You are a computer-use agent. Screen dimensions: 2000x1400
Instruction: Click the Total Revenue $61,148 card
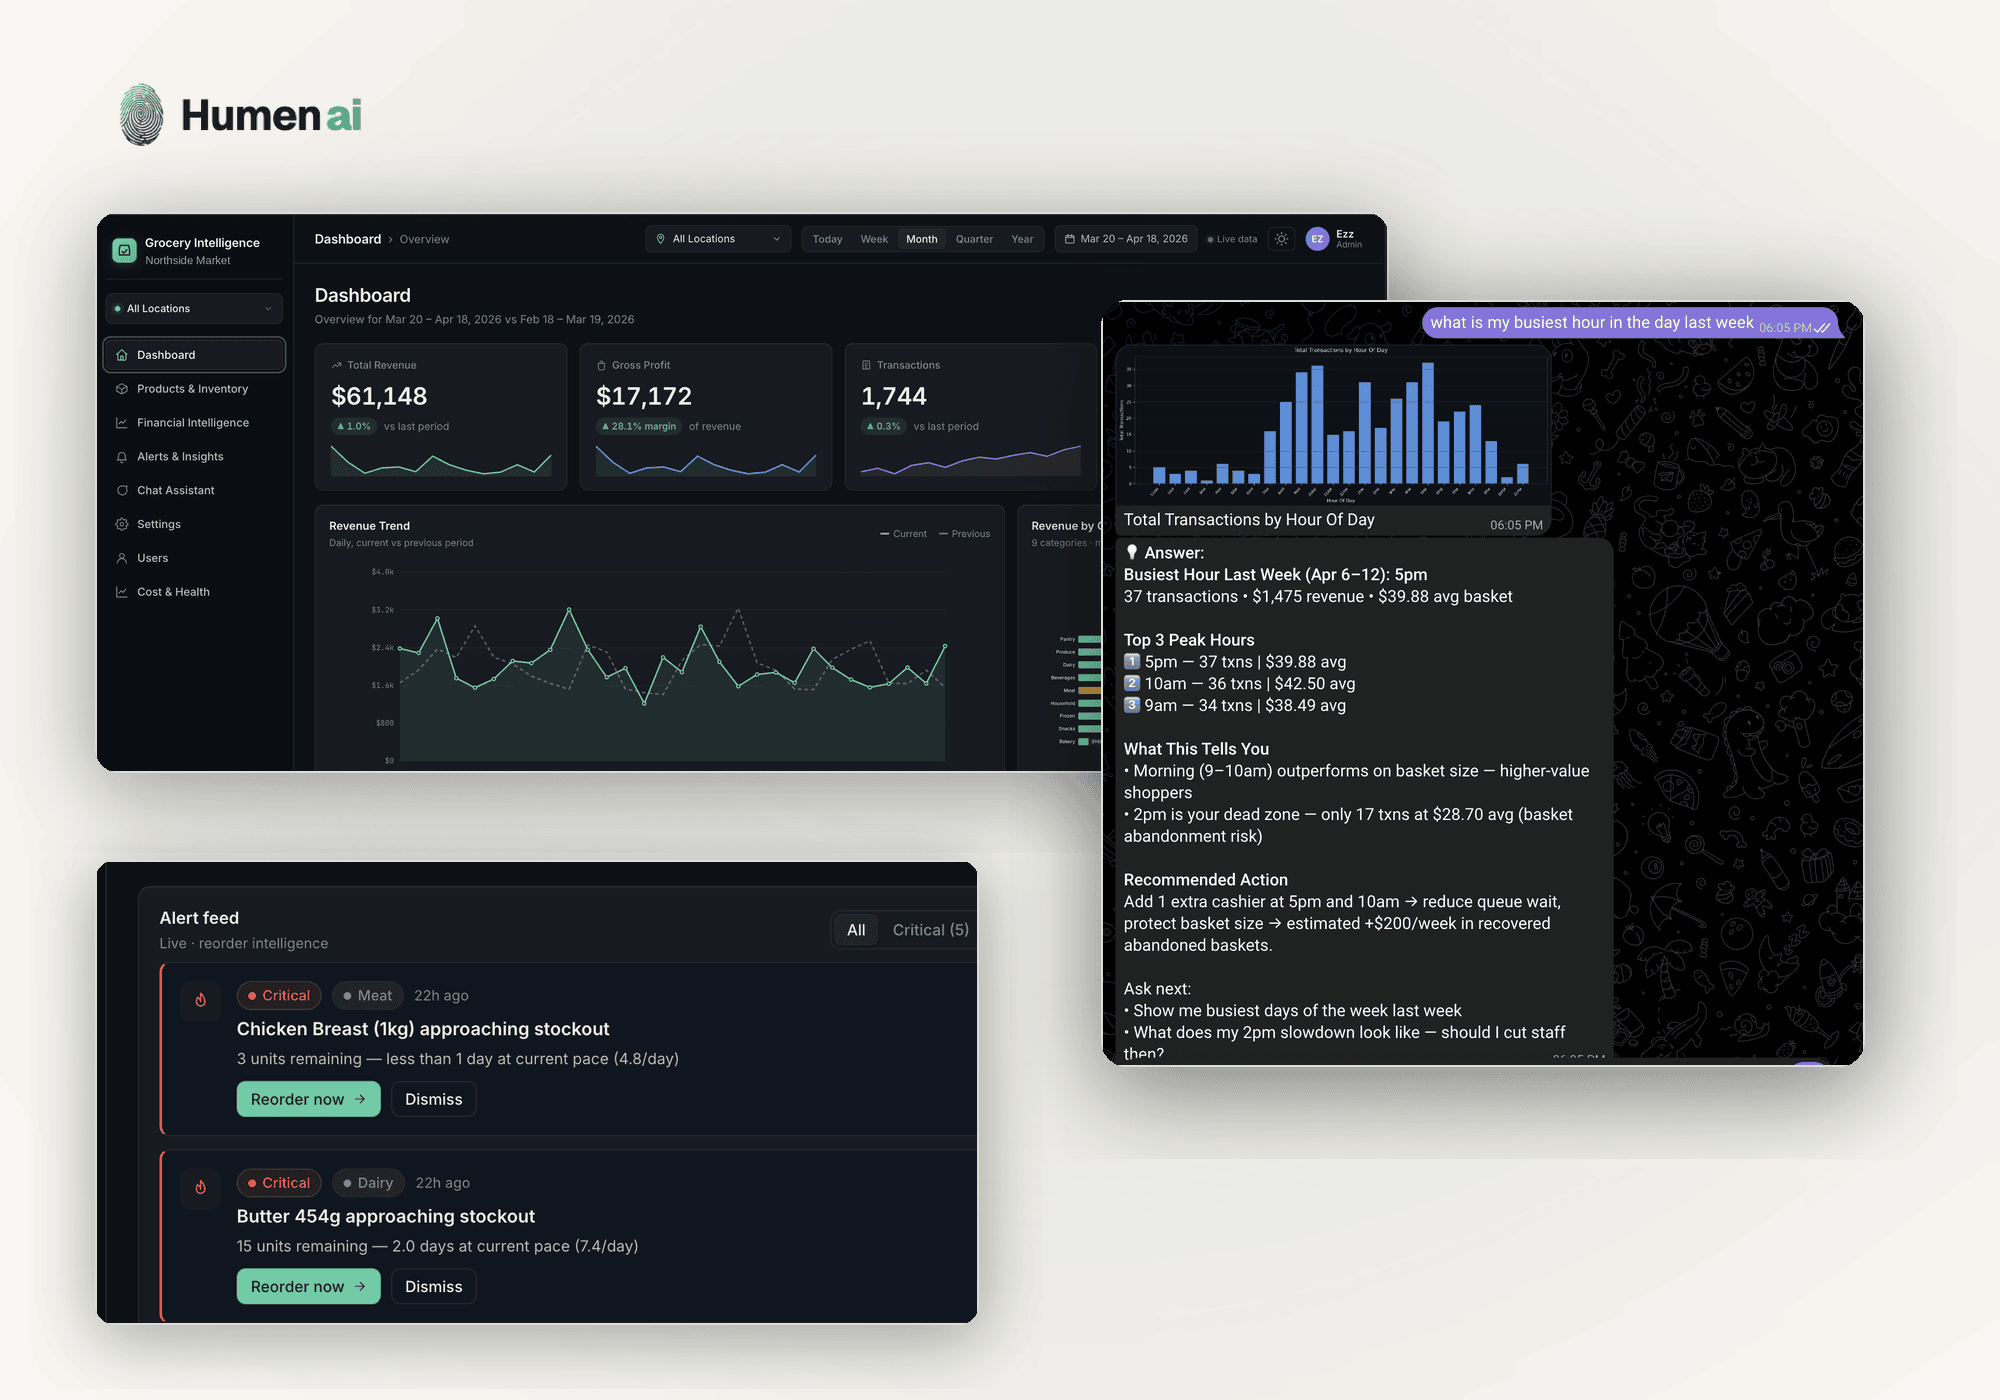coord(441,417)
